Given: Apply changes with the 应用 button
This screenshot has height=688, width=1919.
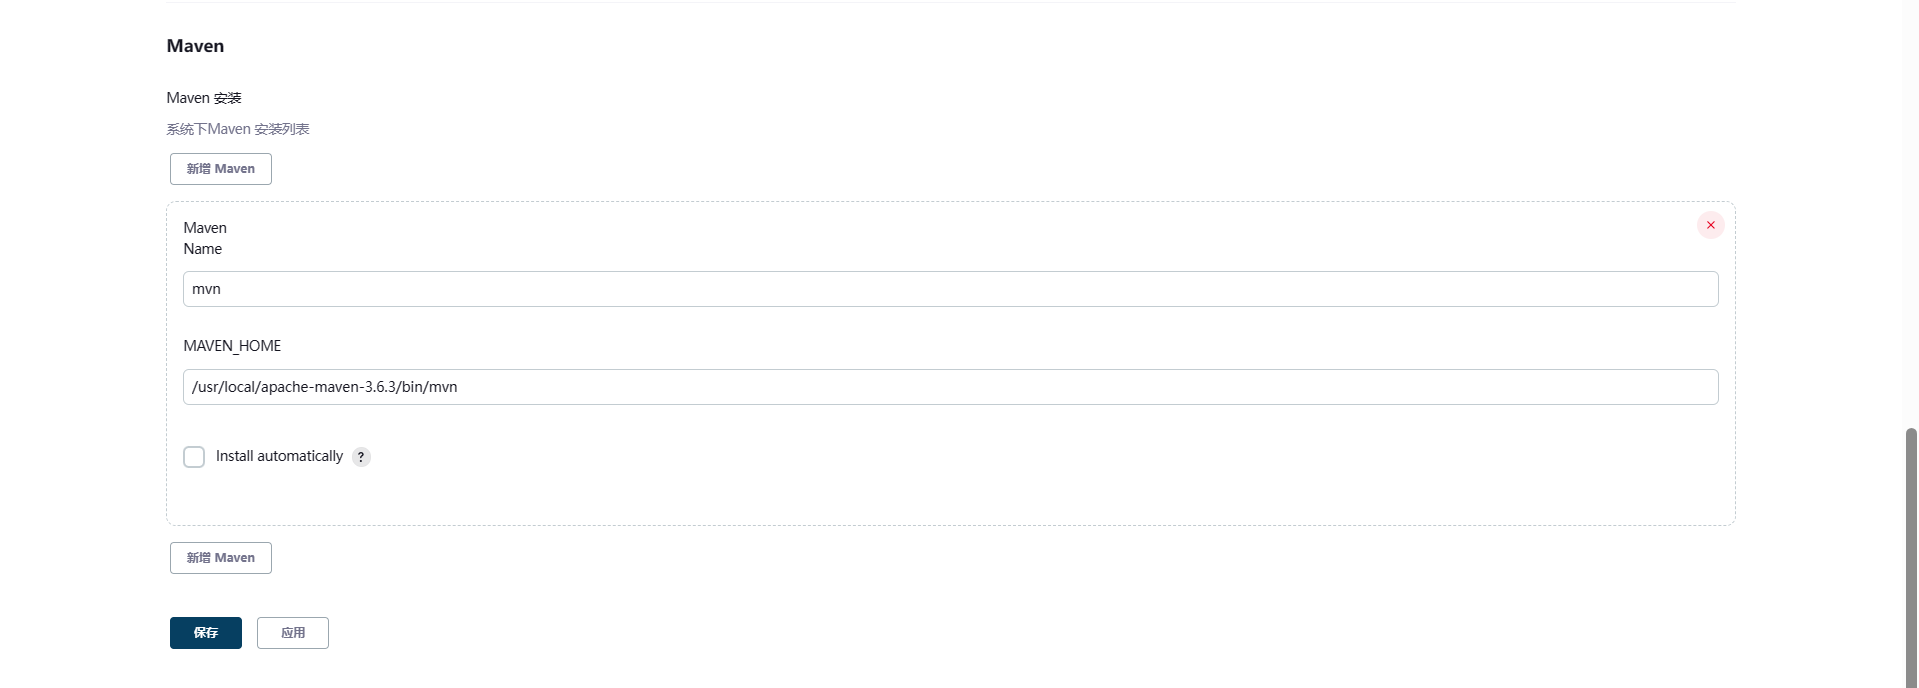Looking at the screenshot, I should [x=293, y=633].
